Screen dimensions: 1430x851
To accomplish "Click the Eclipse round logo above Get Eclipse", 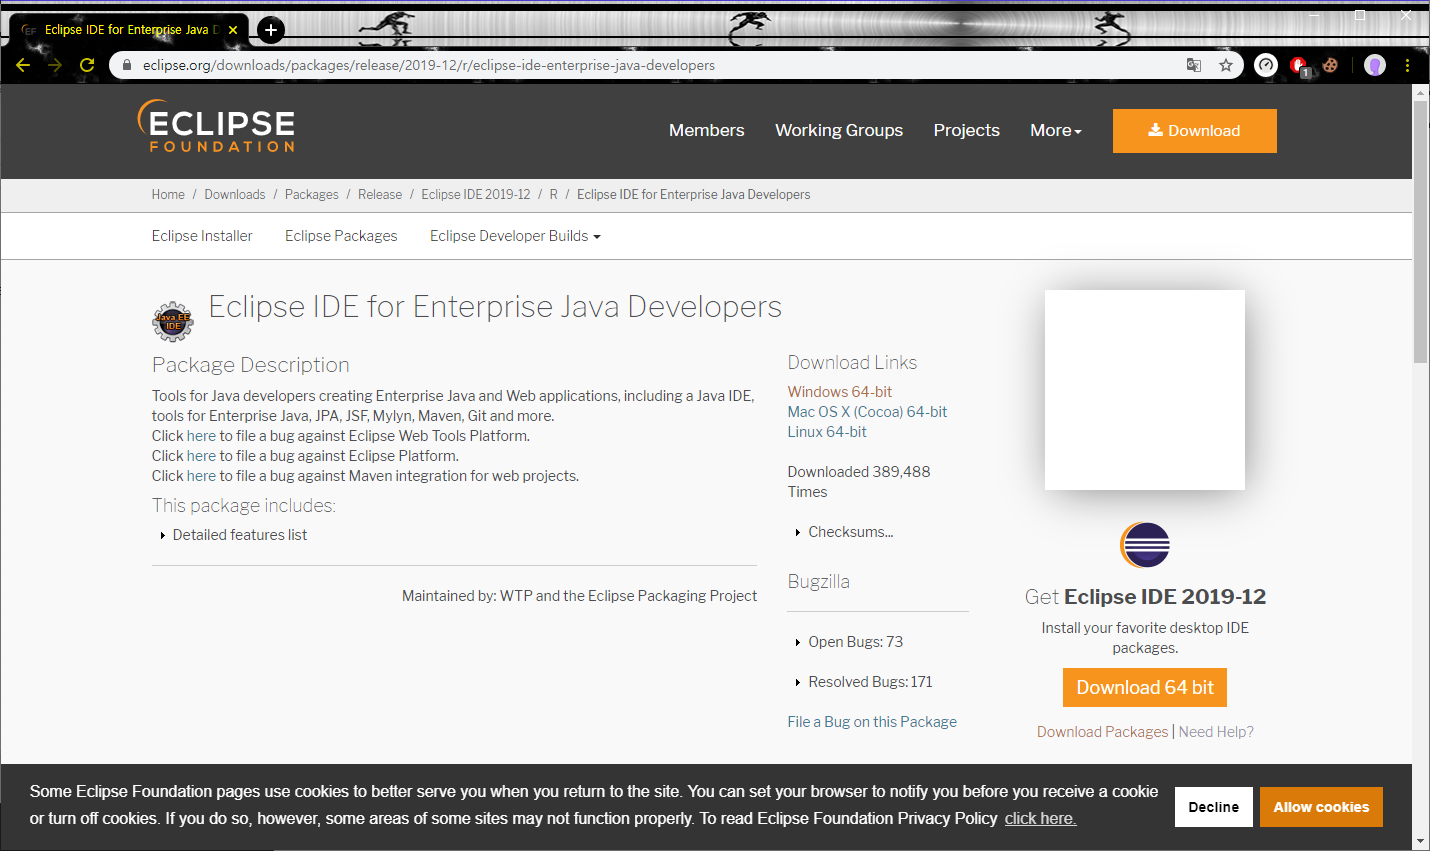I will [1145, 545].
